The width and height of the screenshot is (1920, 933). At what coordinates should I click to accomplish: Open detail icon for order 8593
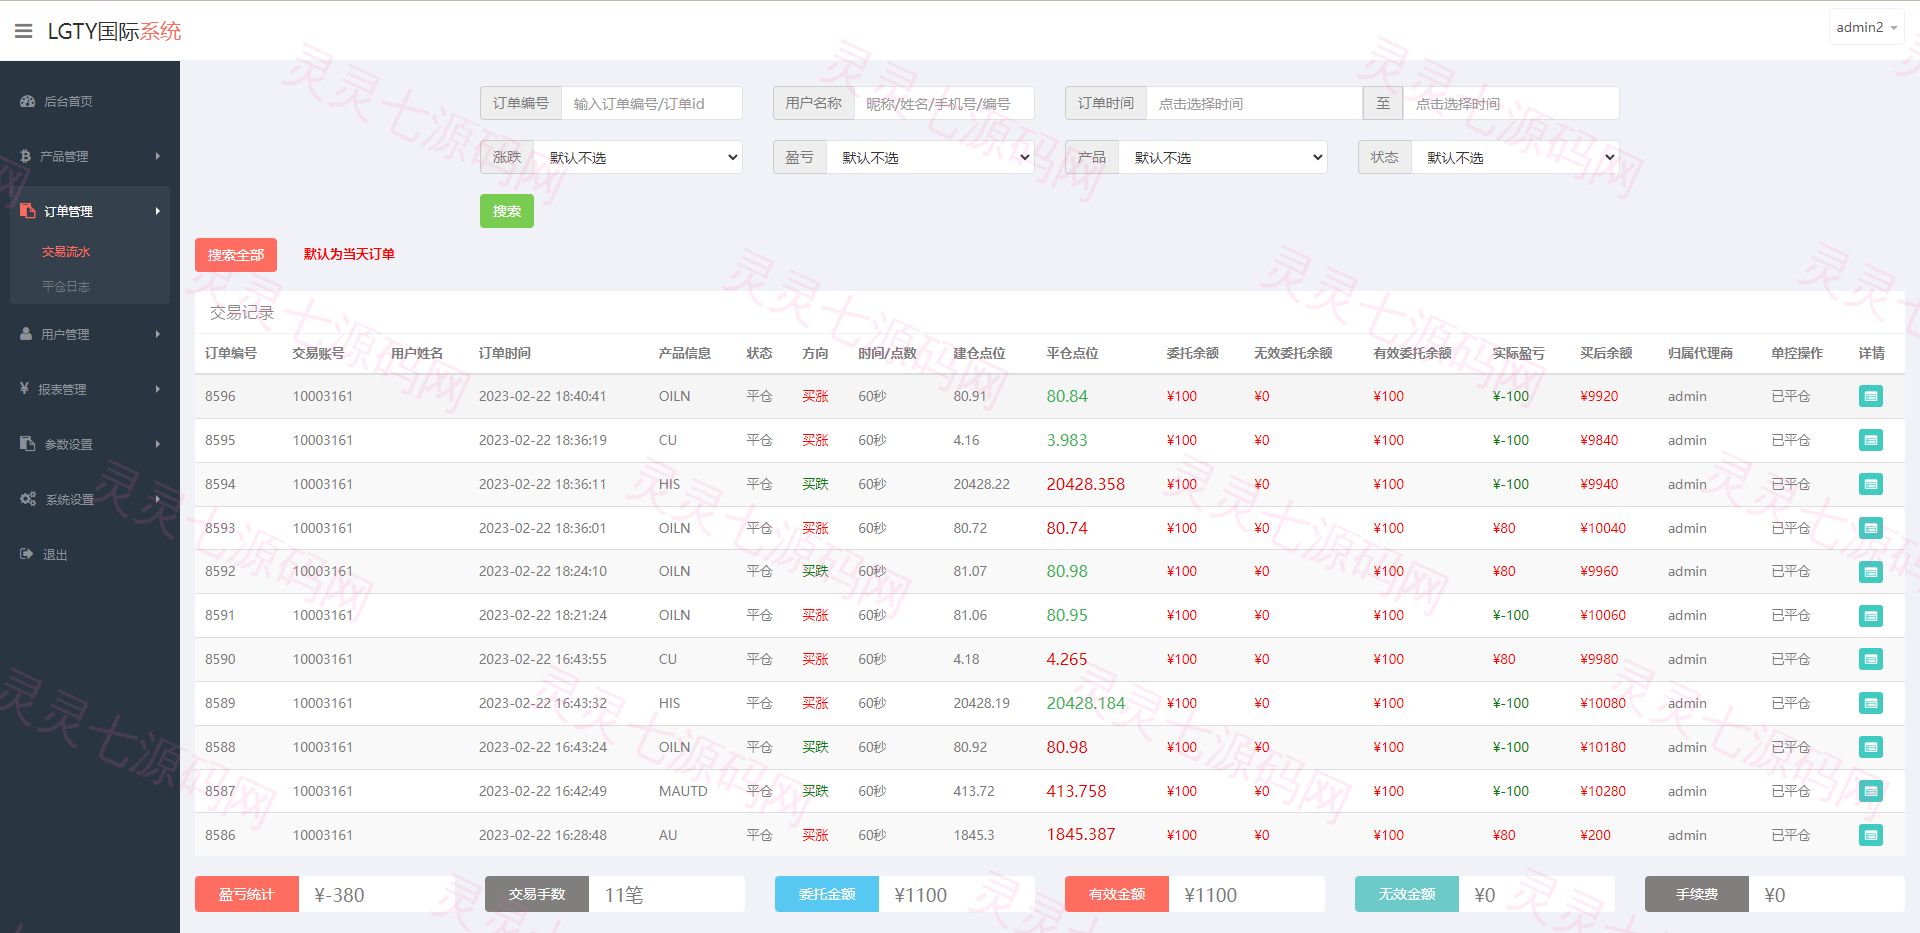click(1870, 528)
